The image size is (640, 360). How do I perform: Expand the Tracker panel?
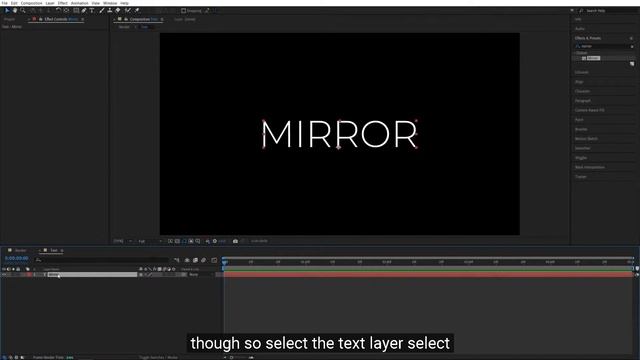[x=580, y=177]
